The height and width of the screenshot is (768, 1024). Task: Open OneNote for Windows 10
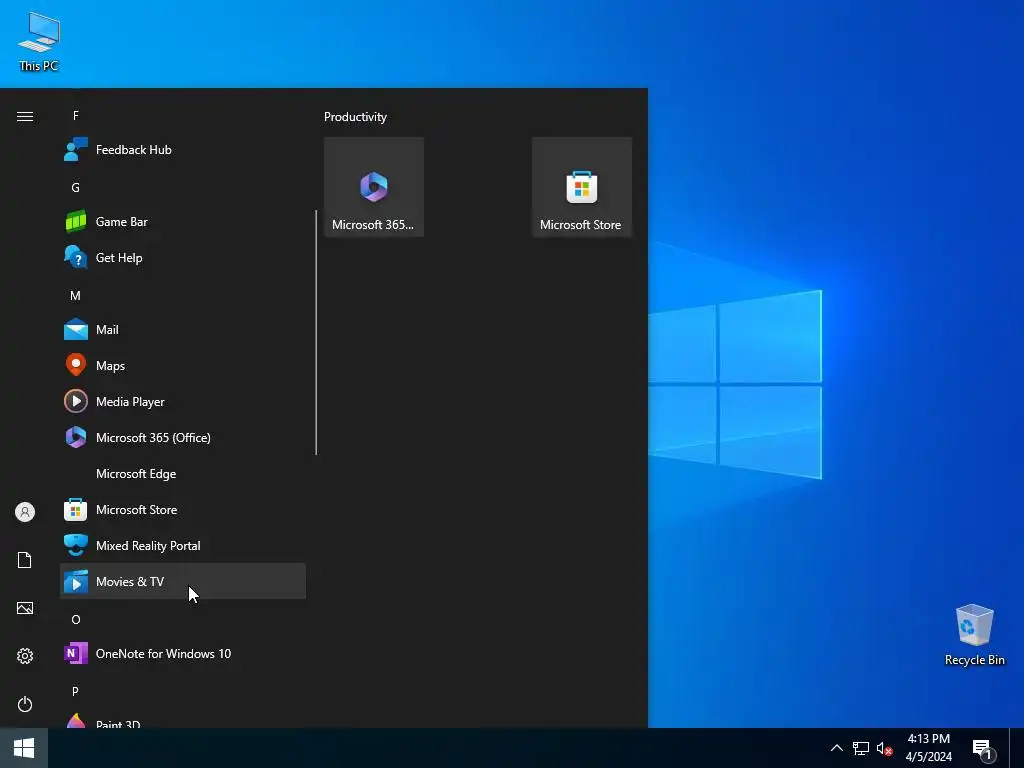[x=182, y=653]
